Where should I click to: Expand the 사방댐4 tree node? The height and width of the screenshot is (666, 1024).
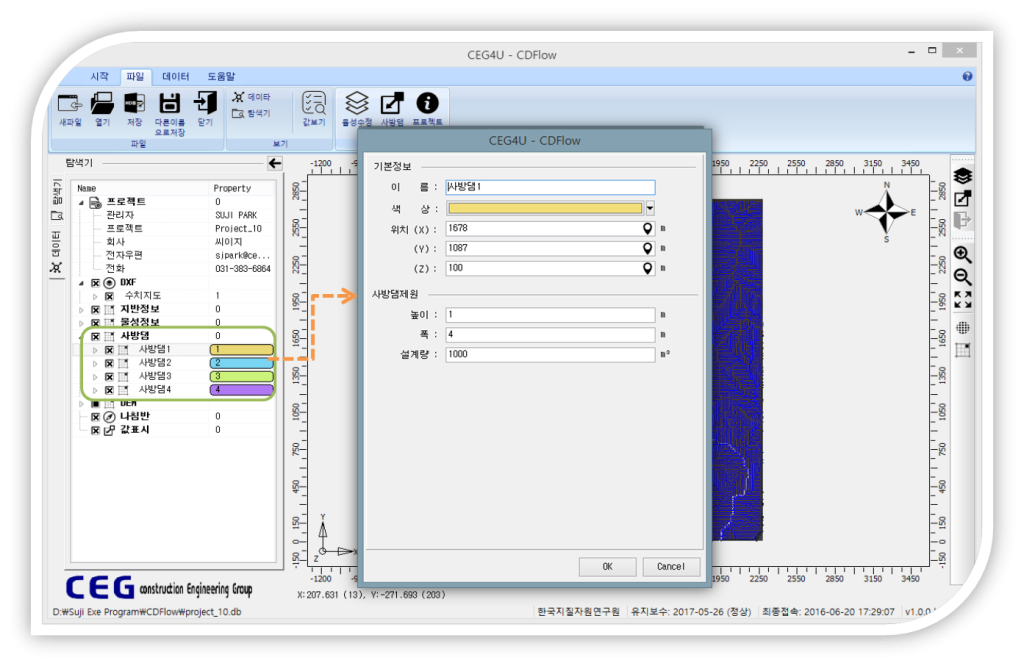(95, 390)
